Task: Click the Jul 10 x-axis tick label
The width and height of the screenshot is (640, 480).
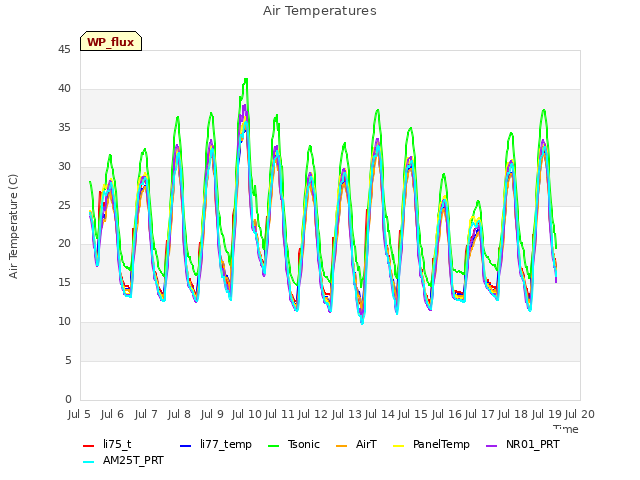Action: (247, 414)
